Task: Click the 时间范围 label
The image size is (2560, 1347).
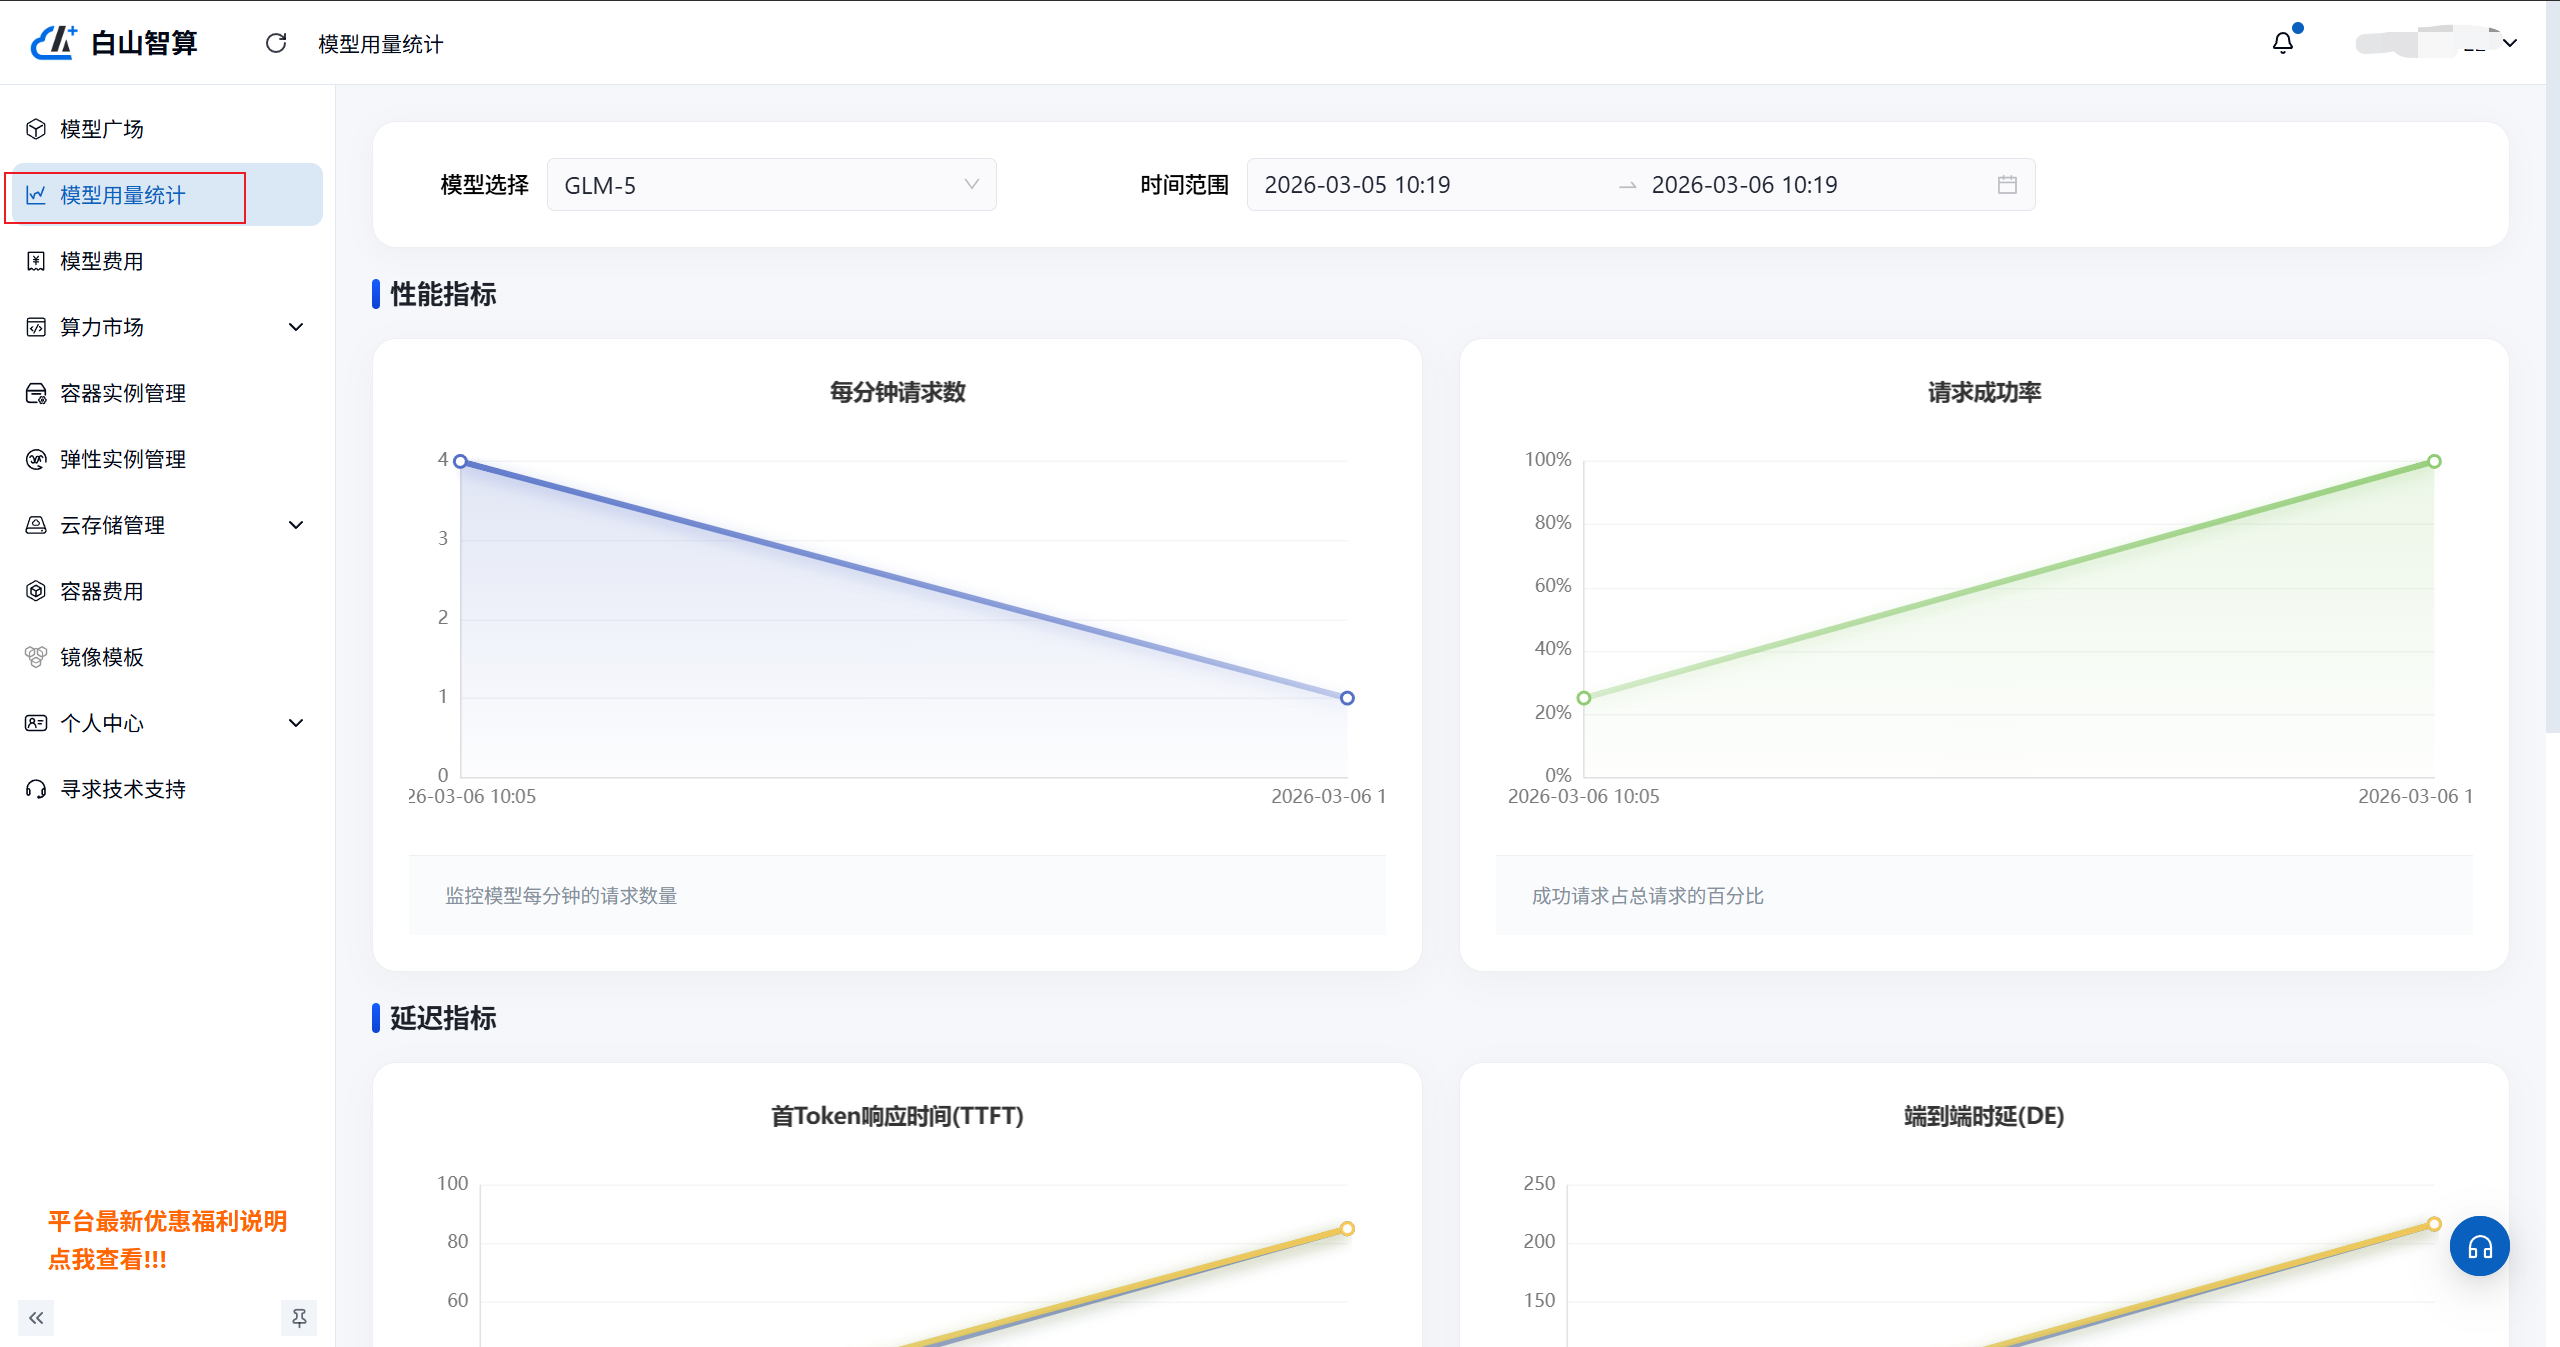Action: coord(1184,185)
